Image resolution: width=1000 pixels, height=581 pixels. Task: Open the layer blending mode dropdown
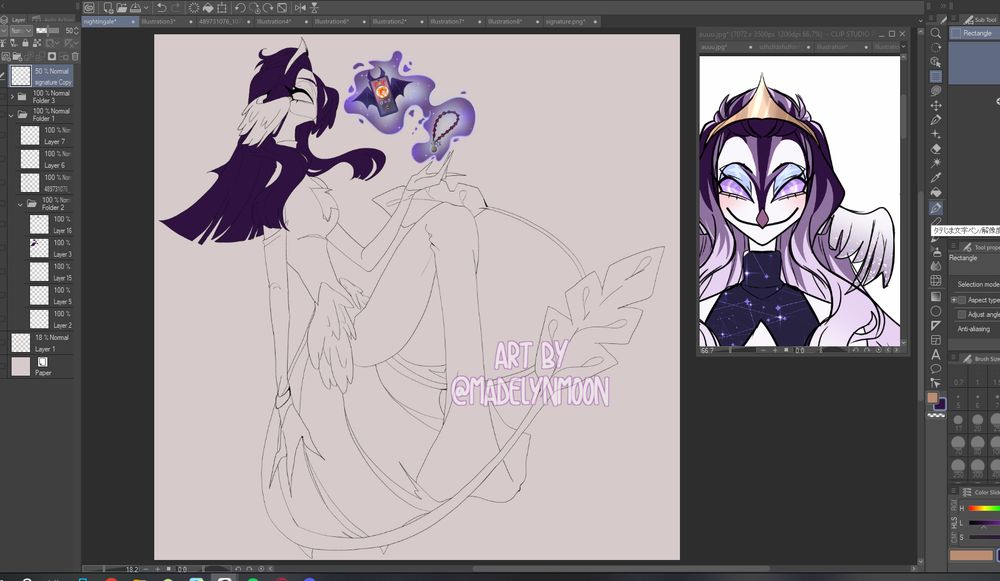point(20,31)
